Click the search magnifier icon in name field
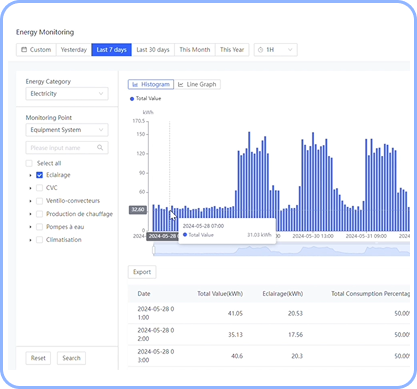This screenshot has width=417, height=389. [x=100, y=148]
